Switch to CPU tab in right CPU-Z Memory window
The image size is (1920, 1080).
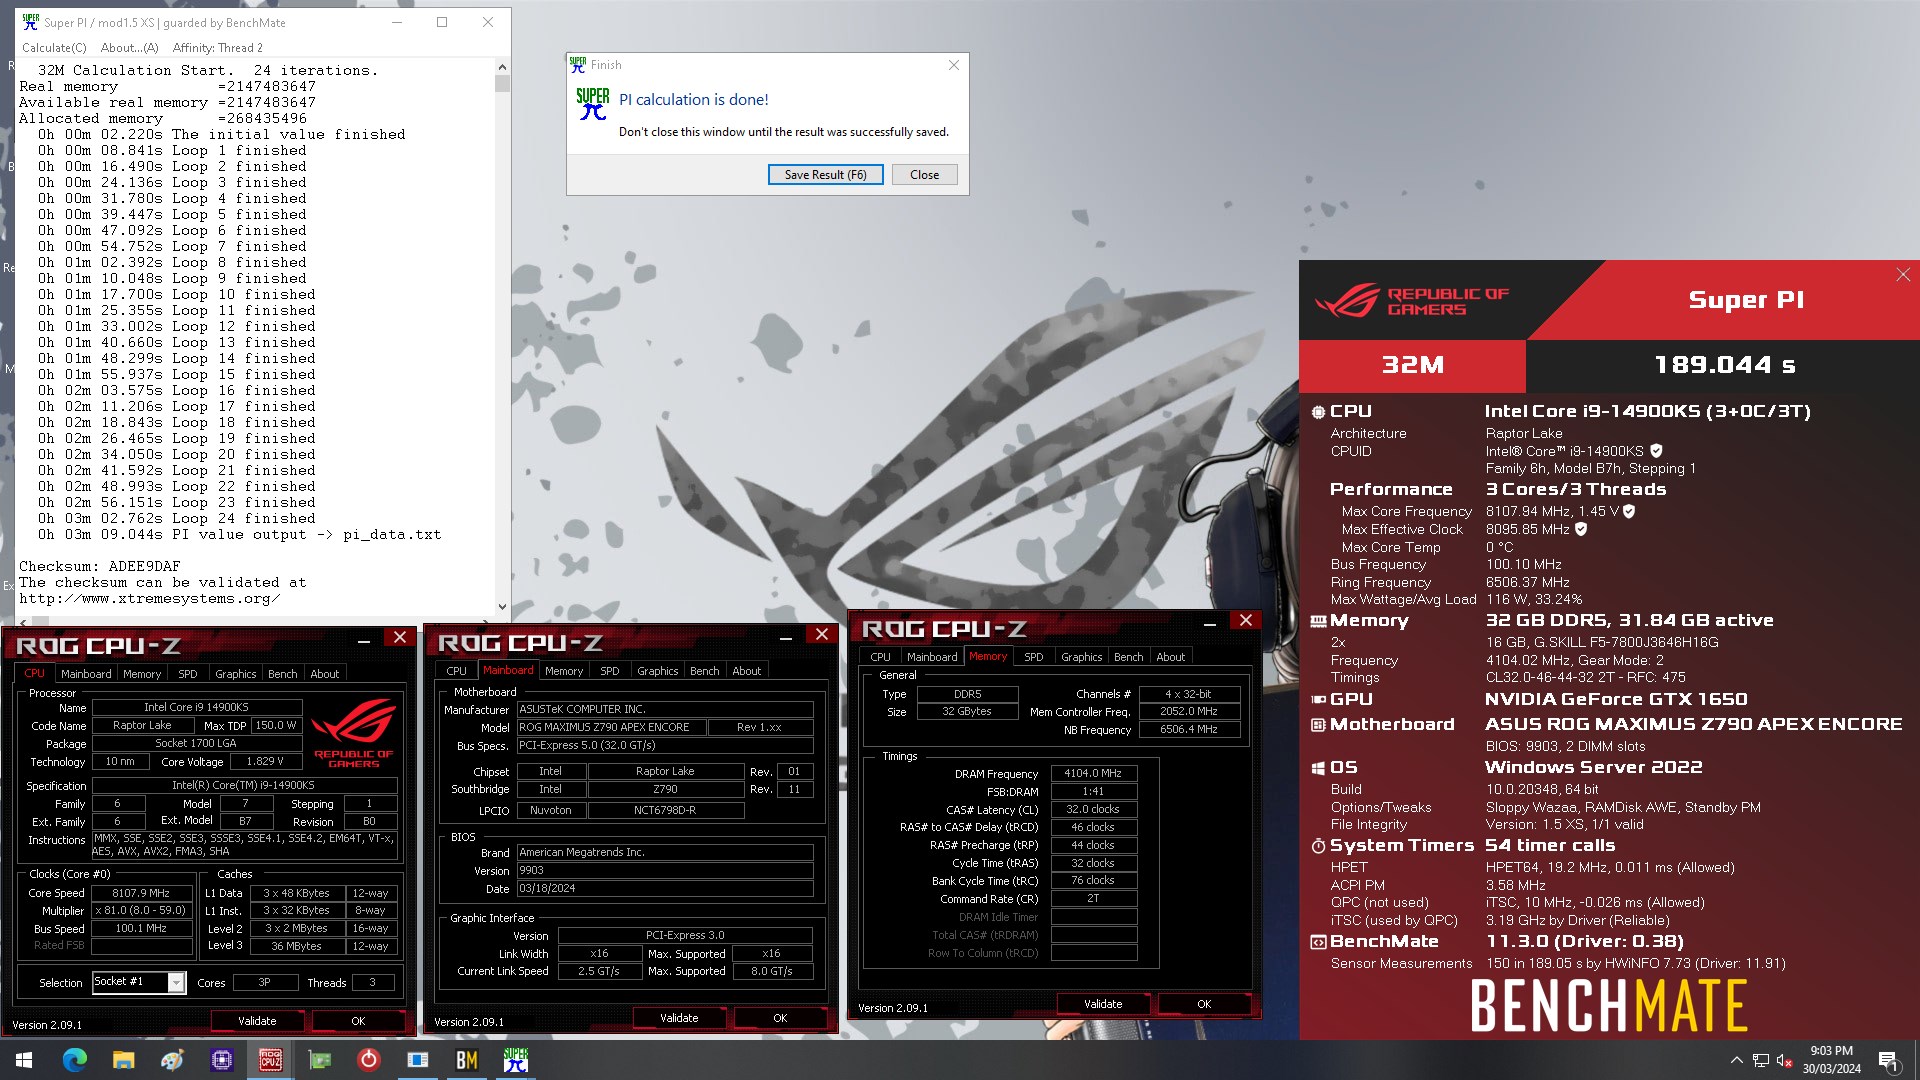(880, 657)
